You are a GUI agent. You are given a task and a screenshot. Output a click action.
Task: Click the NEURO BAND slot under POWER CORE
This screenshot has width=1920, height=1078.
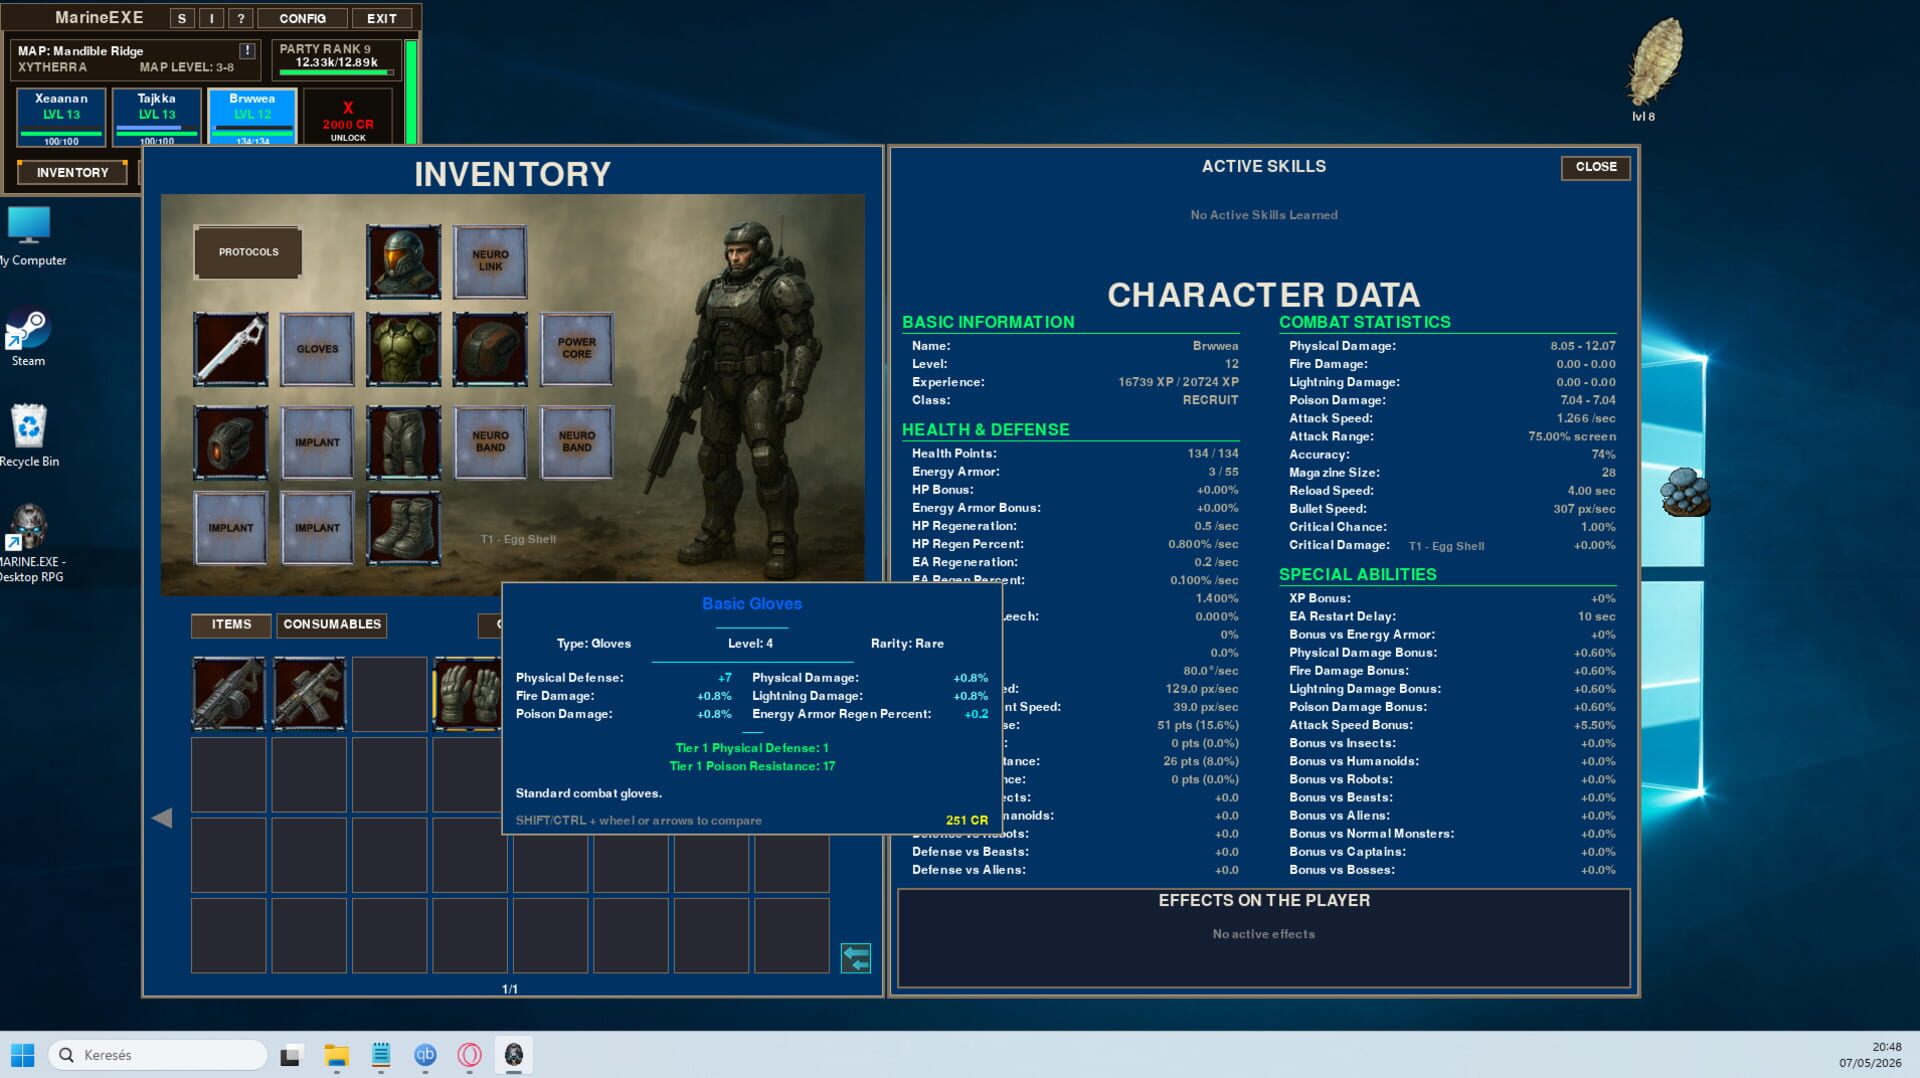[577, 442]
